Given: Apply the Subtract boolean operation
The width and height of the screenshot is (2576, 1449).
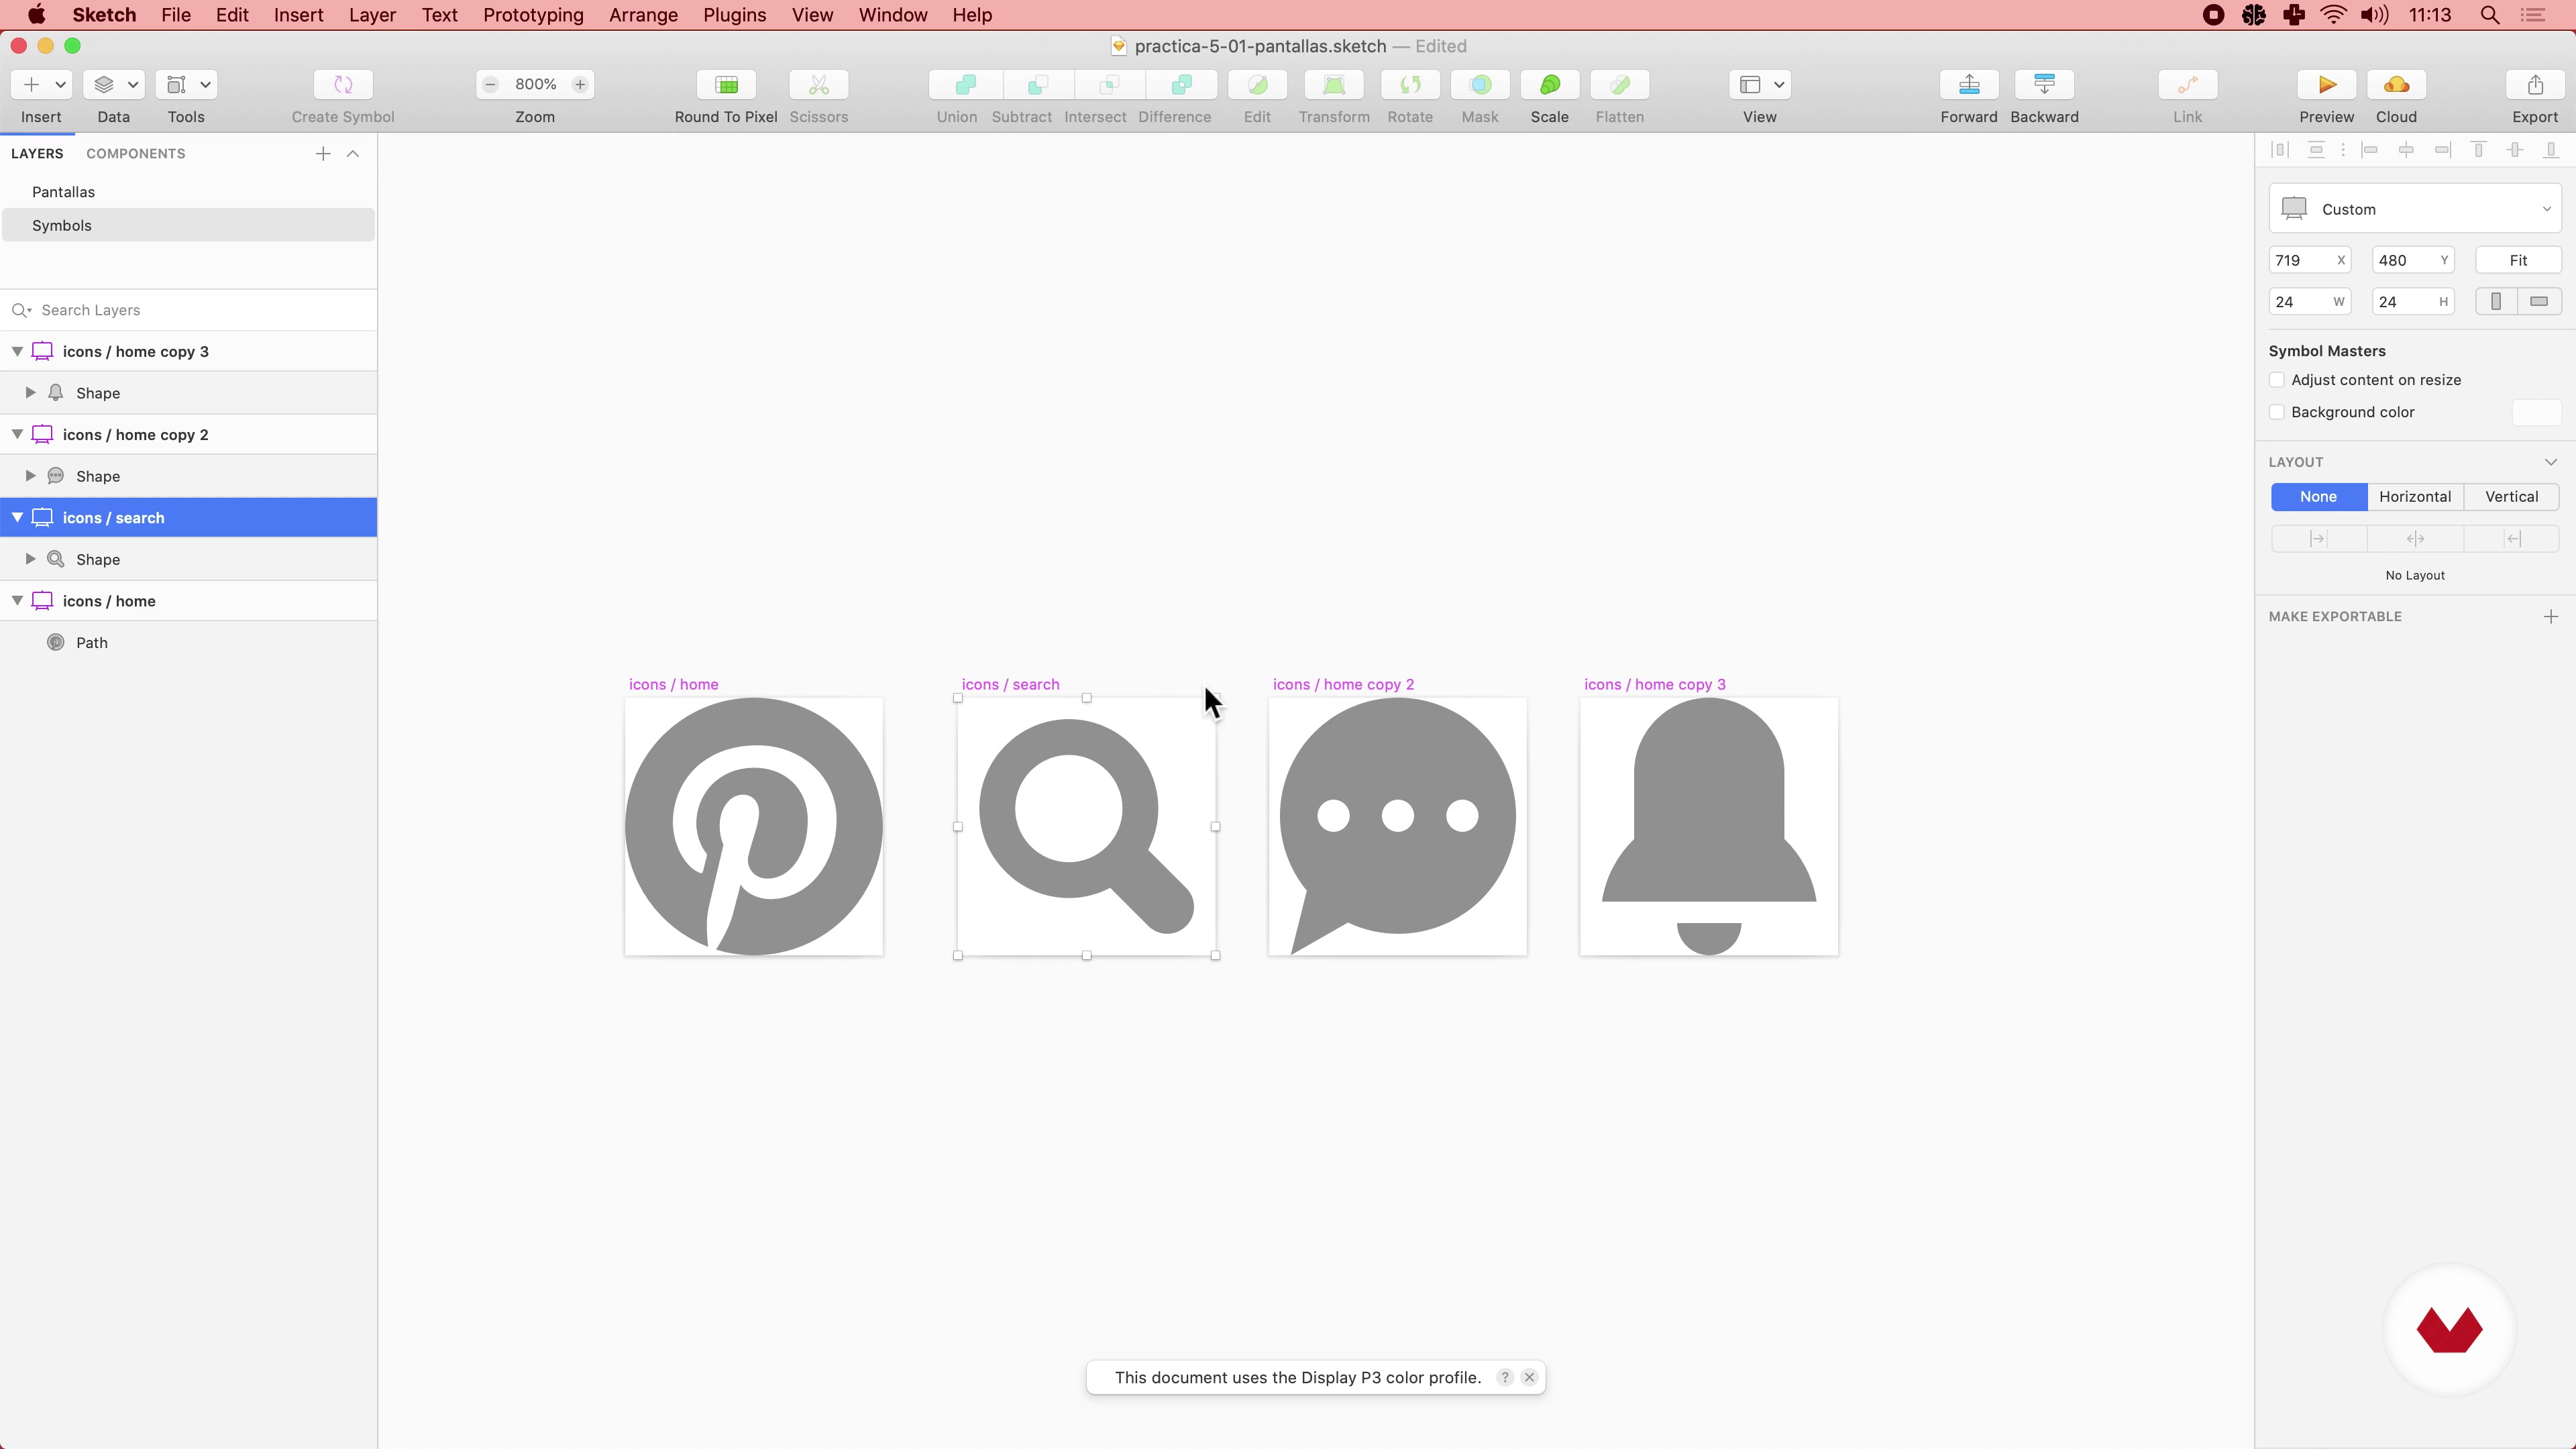Looking at the screenshot, I should tap(1038, 85).
